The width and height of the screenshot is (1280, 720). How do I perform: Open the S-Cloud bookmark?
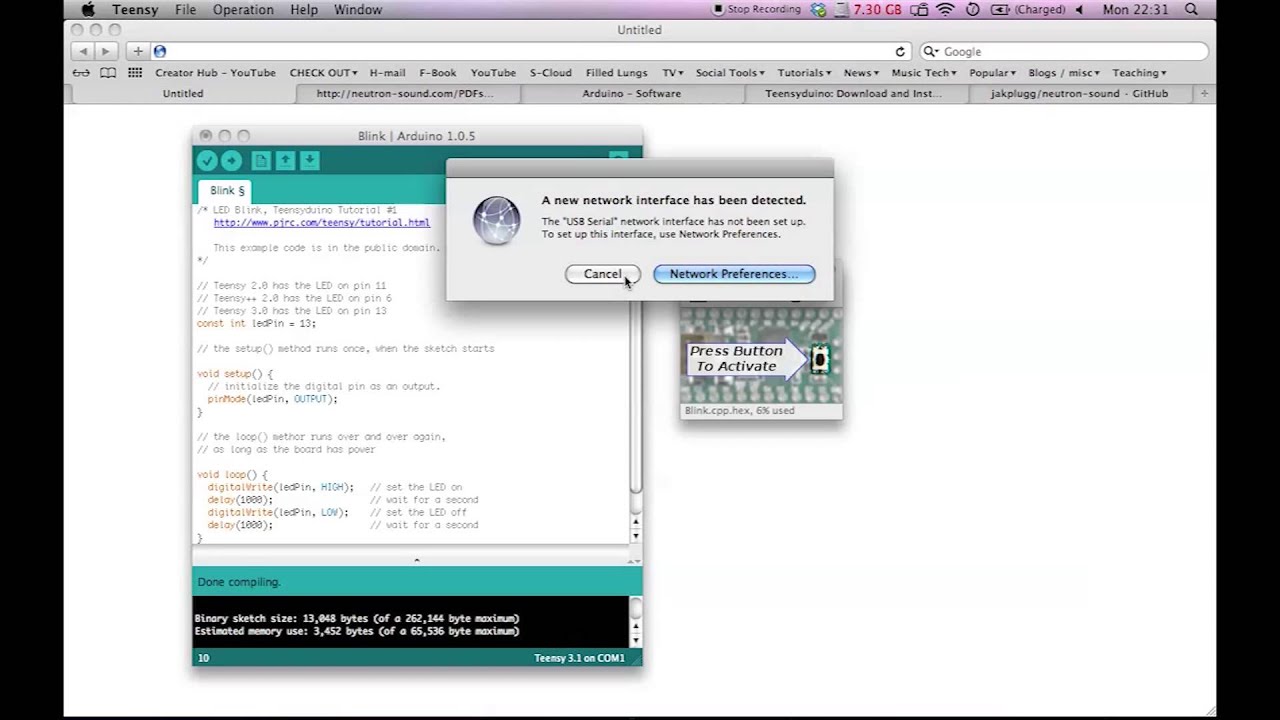551,73
